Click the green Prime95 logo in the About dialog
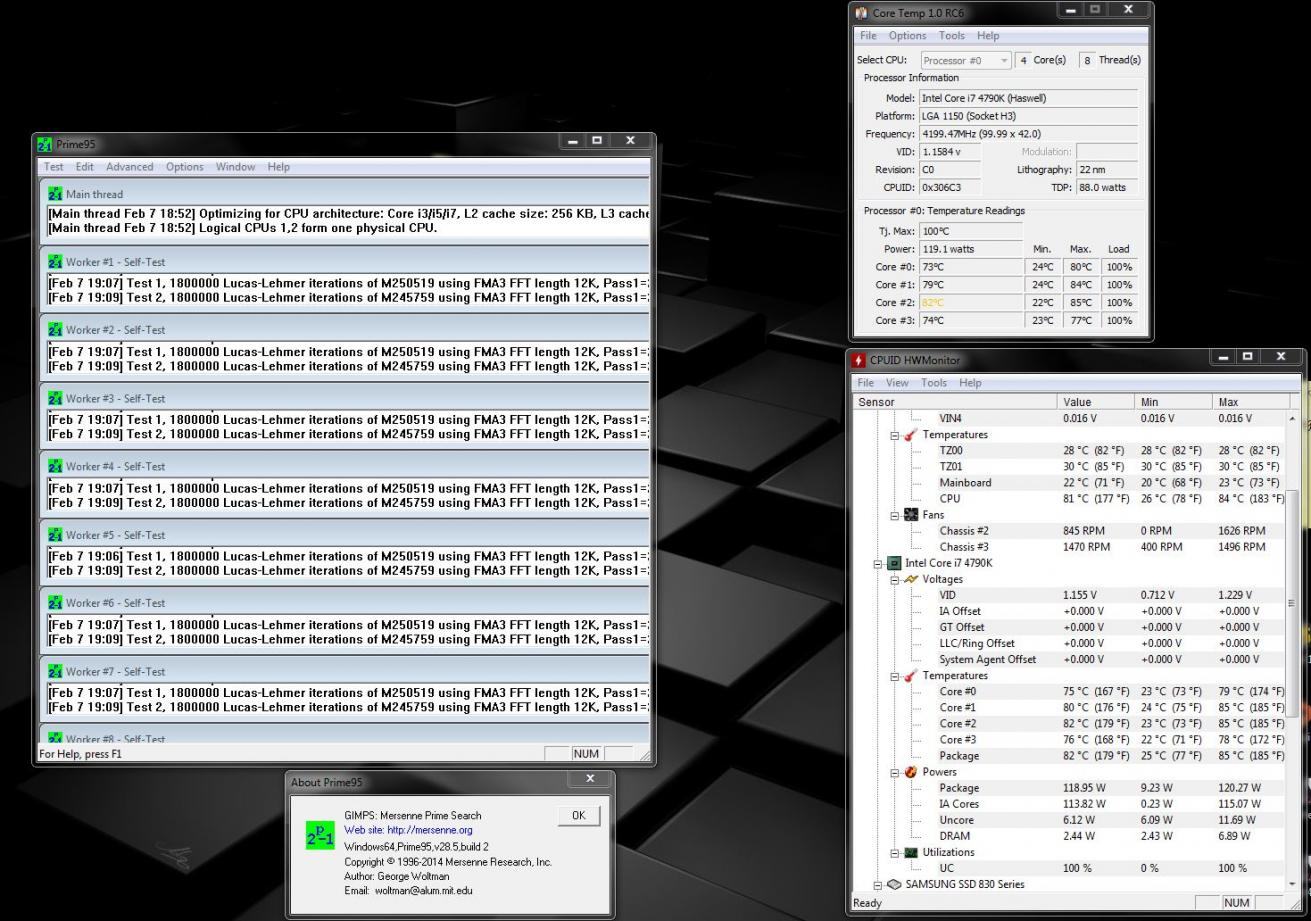1311x921 pixels. (321, 835)
